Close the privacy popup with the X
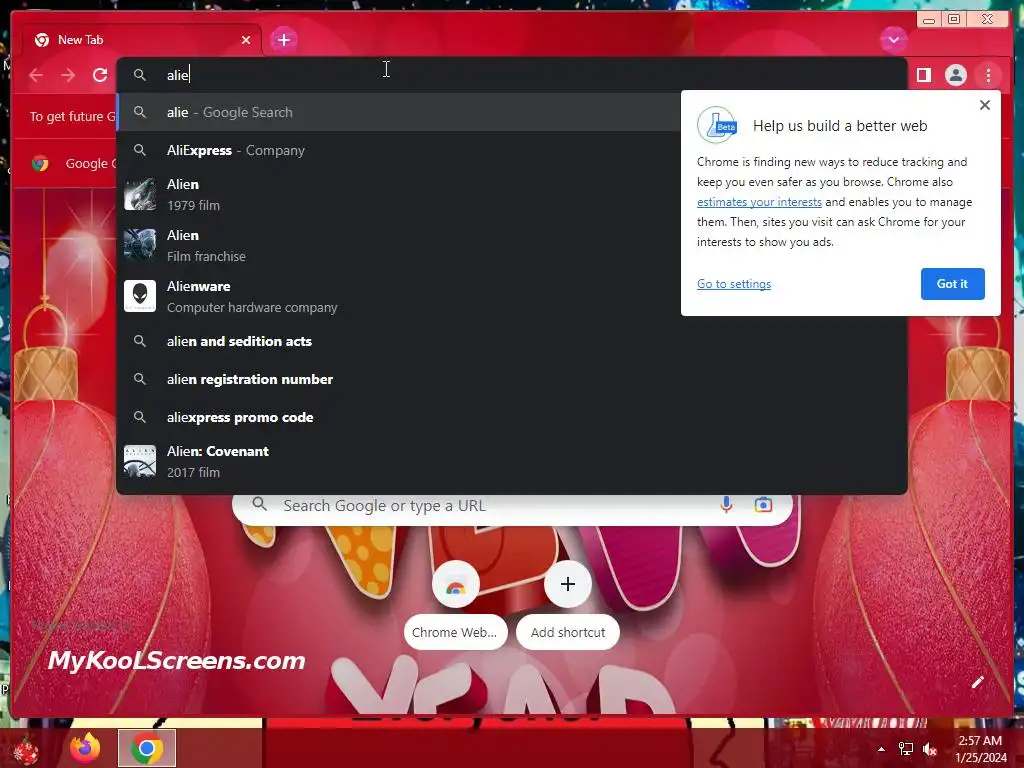The height and width of the screenshot is (768, 1024). point(985,105)
